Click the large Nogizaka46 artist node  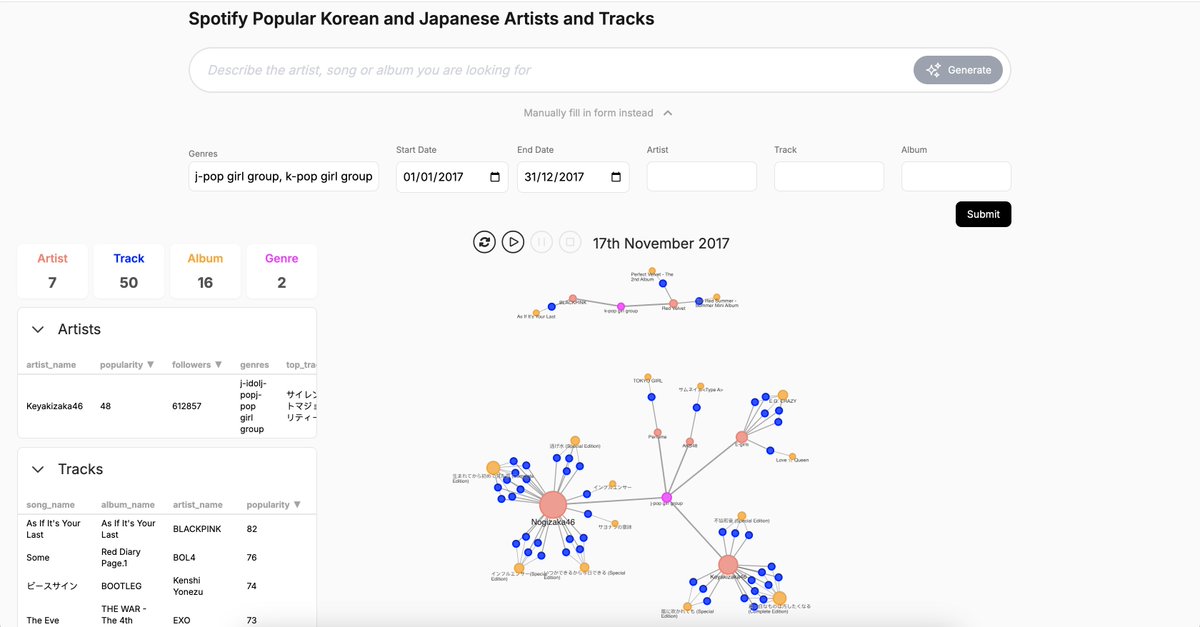[553, 504]
